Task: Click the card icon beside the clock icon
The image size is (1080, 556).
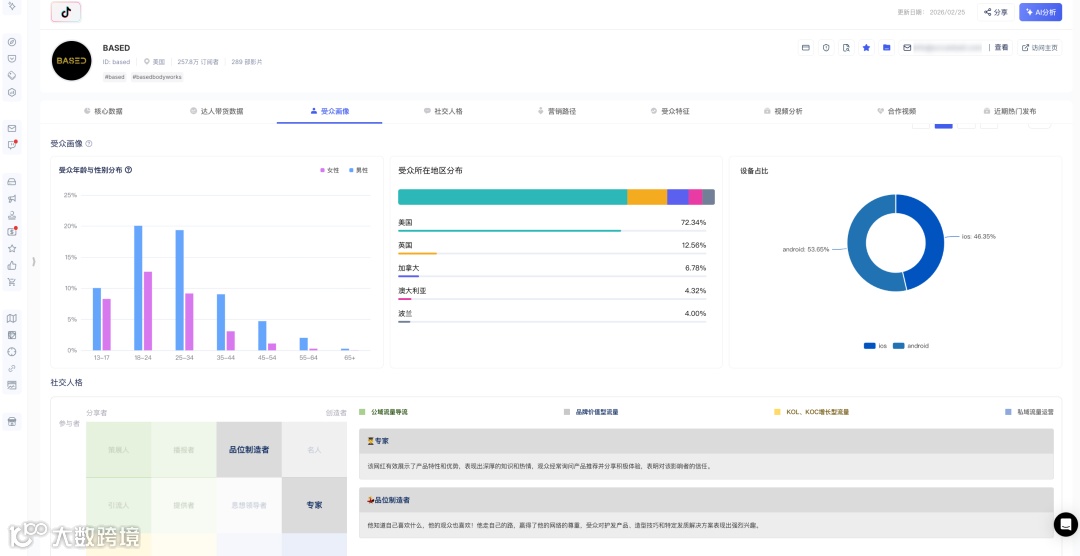Action: coord(805,48)
